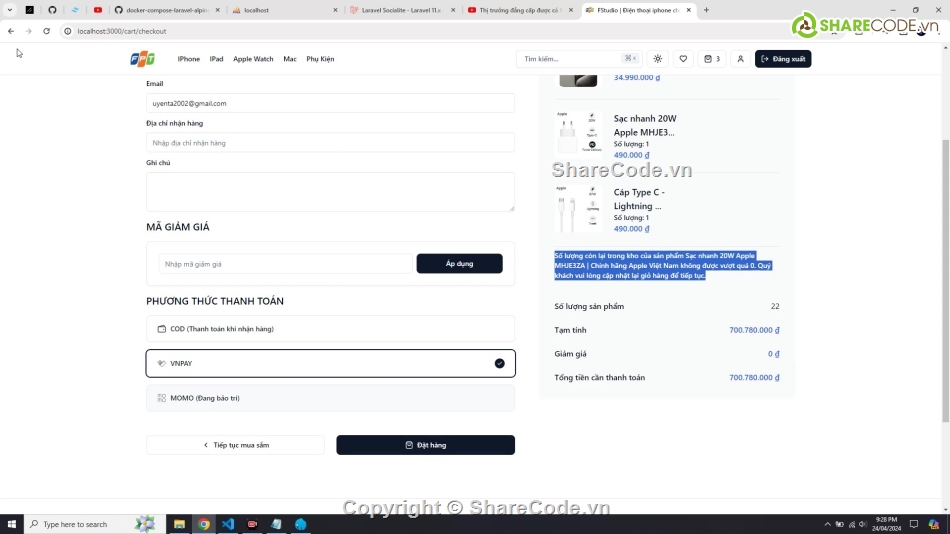950x534 pixels.
Task: Click the Địa chỉ nhận hàng input
Action: [x=330, y=142]
